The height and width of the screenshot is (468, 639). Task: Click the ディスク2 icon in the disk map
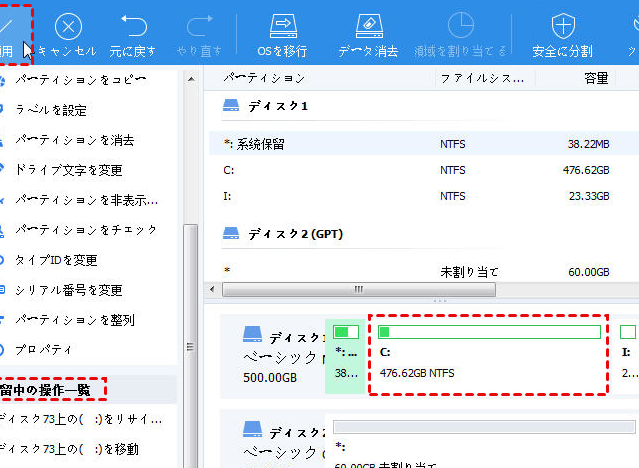[x=252, y=429]
